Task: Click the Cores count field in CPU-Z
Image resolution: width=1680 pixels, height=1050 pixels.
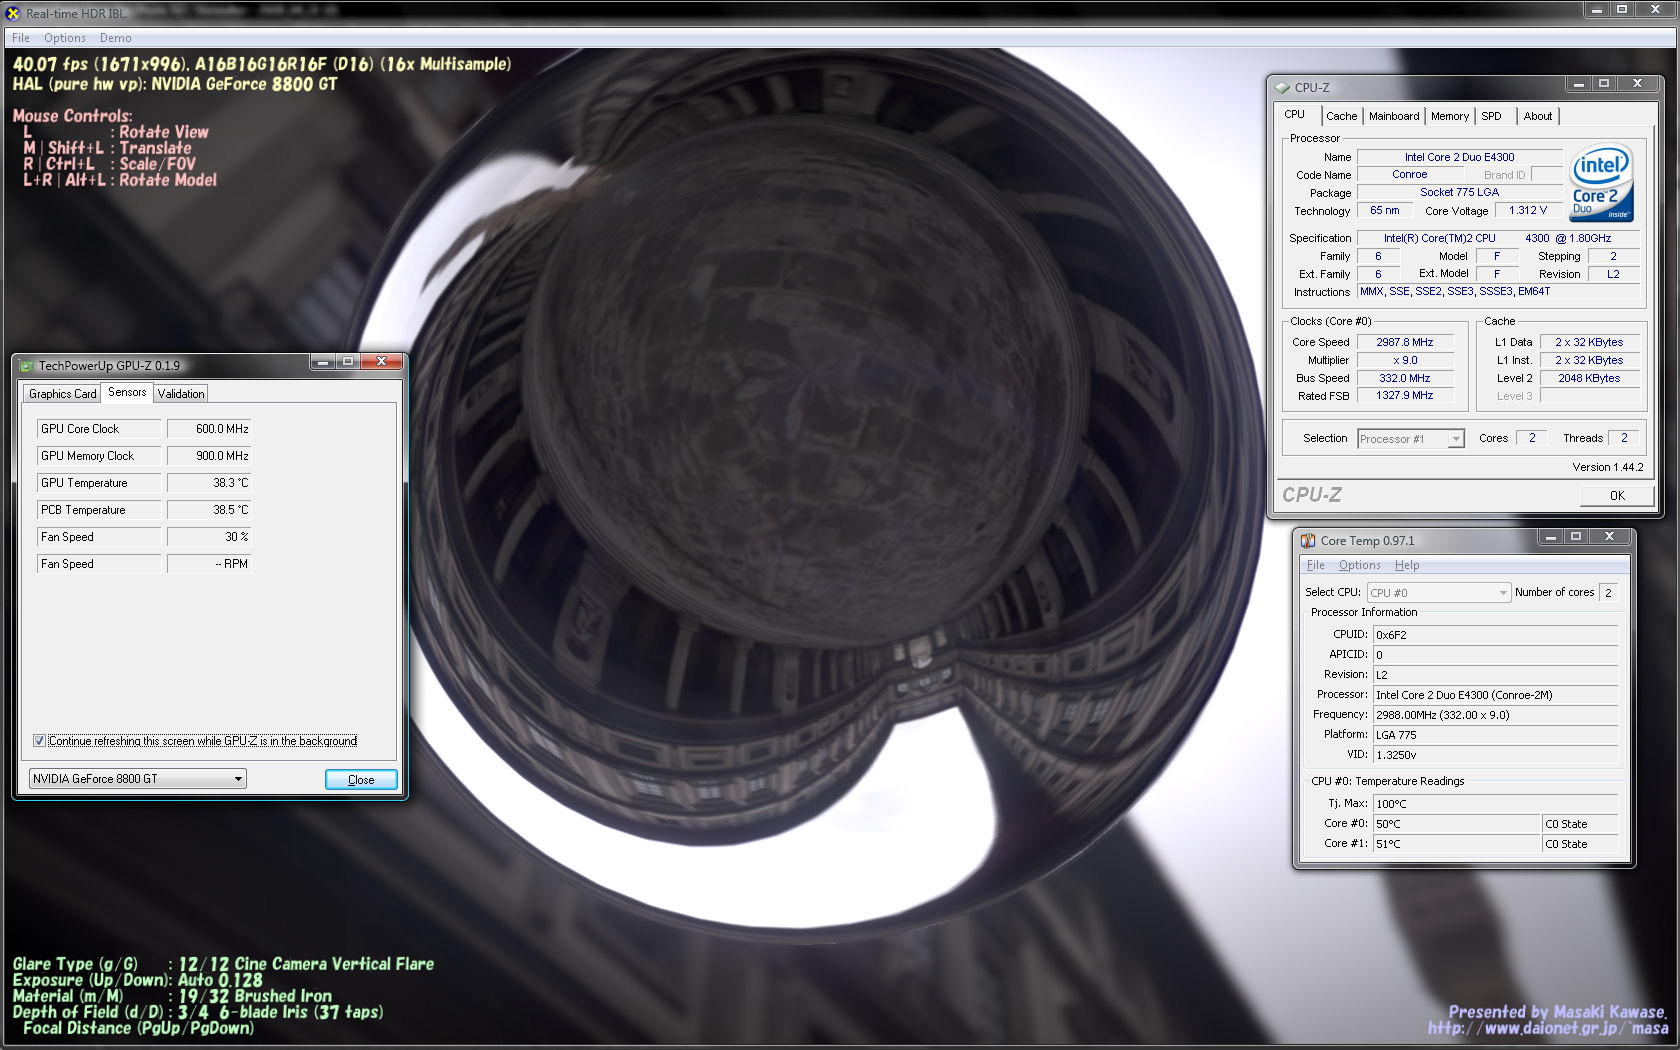Action: 1531,438
